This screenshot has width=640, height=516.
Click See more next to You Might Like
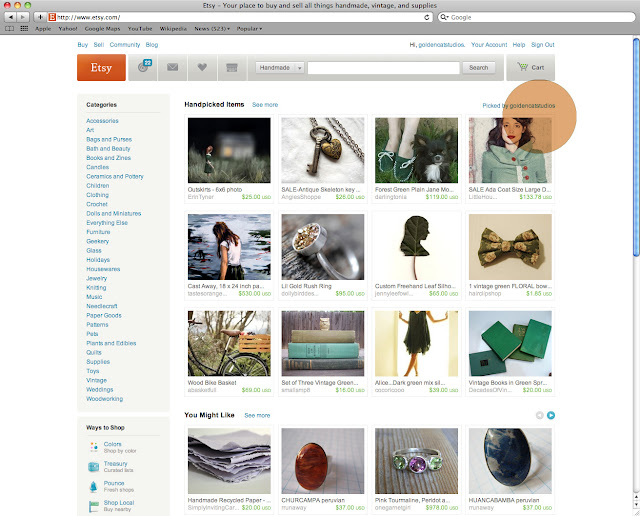[257, 415]
